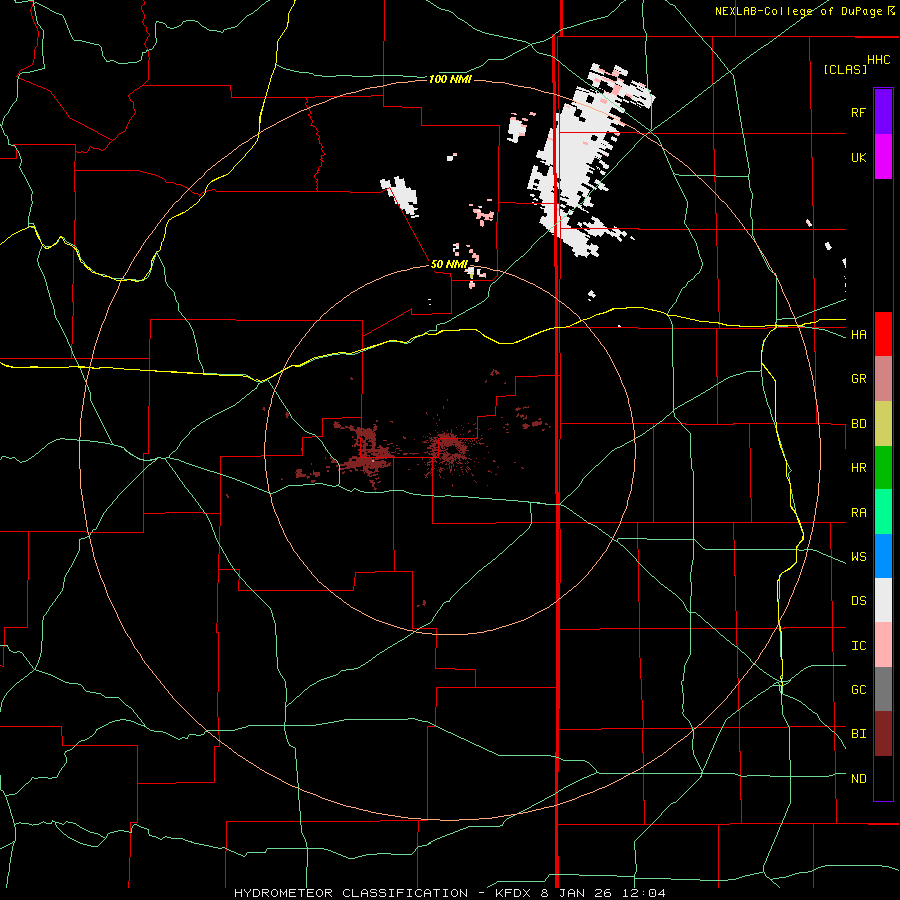Click the IC pink legend swatch
The image size is (900, 900).
[883, 645]
